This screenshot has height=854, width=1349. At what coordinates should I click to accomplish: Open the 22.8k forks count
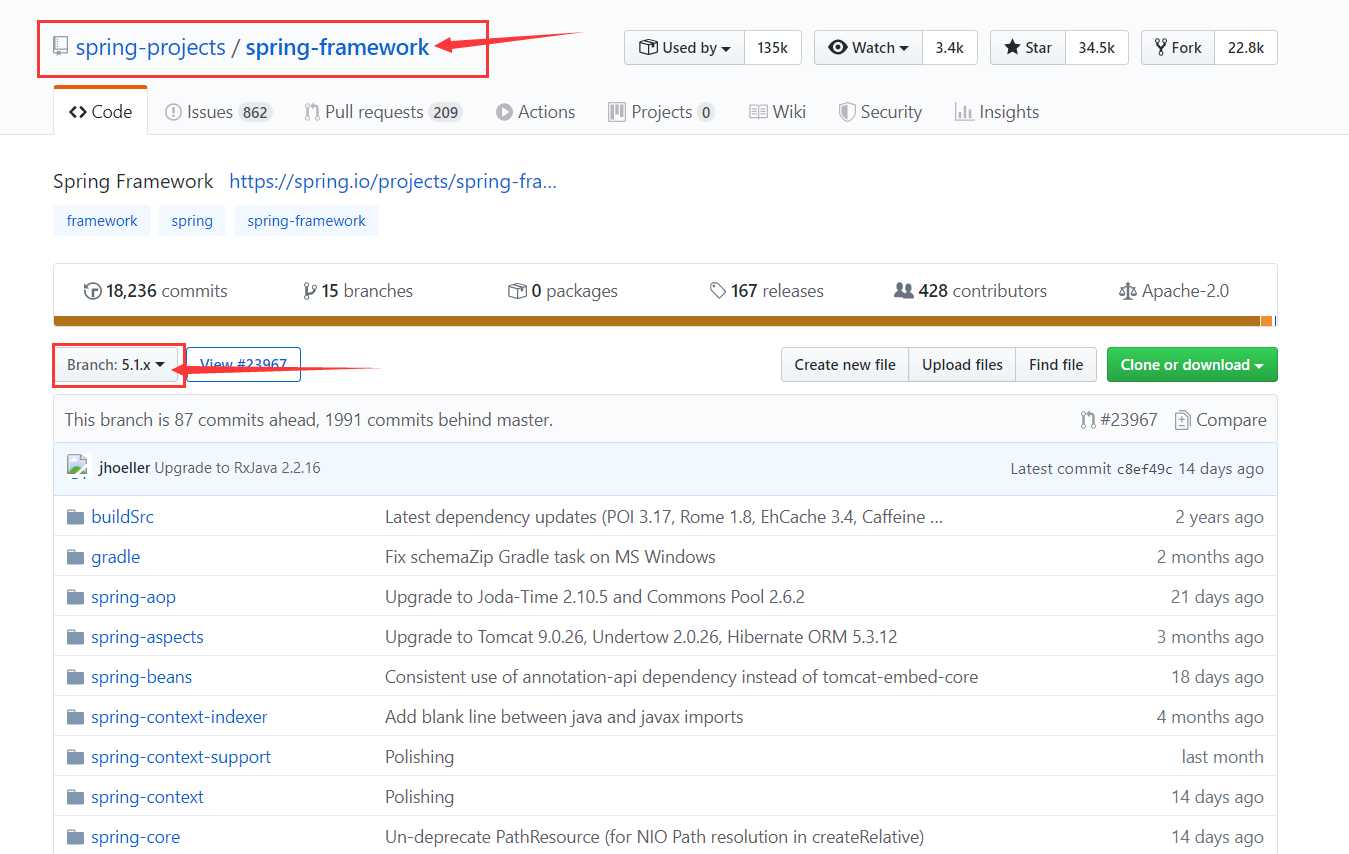[1245, 48]
